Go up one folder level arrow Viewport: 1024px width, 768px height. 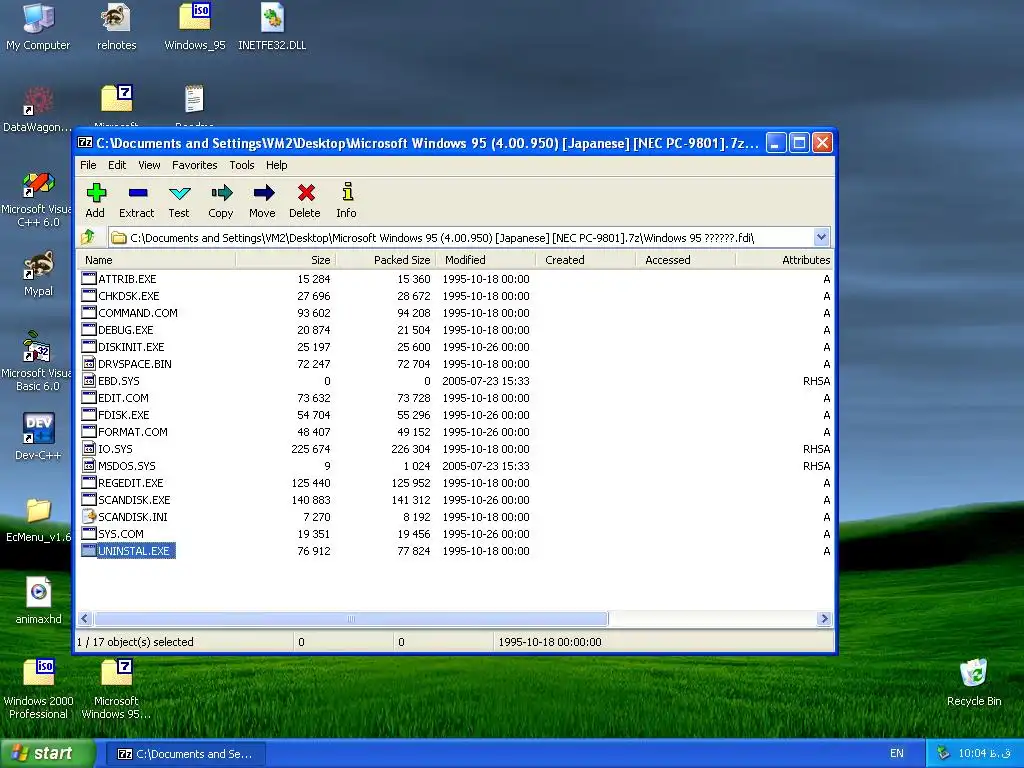point(89,237)
